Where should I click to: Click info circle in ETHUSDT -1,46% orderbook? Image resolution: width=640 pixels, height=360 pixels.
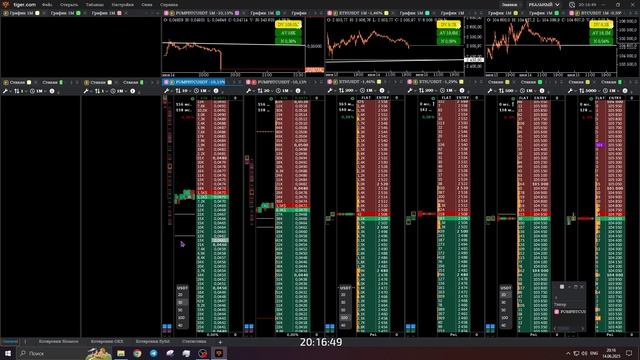click(x=382, y=91)
